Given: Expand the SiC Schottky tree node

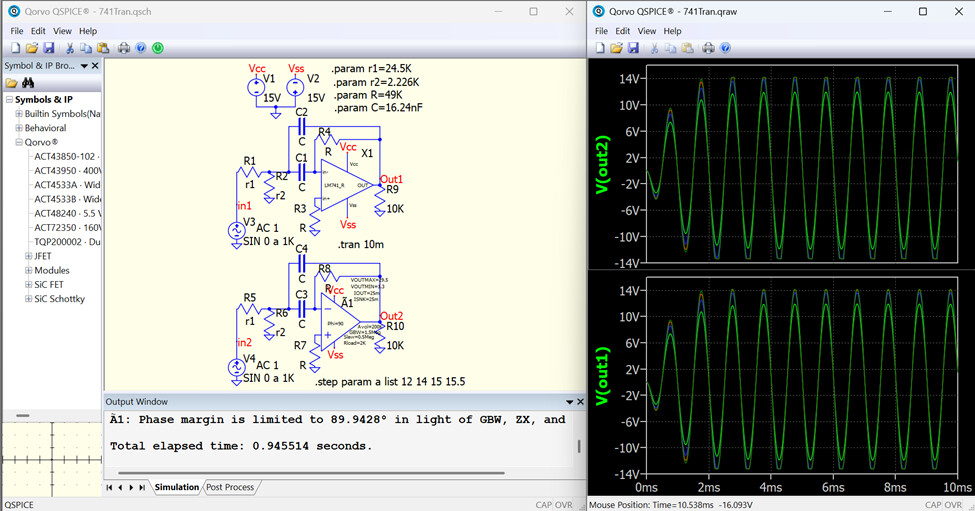Looking at the screenshot, I should click(28, 299).
